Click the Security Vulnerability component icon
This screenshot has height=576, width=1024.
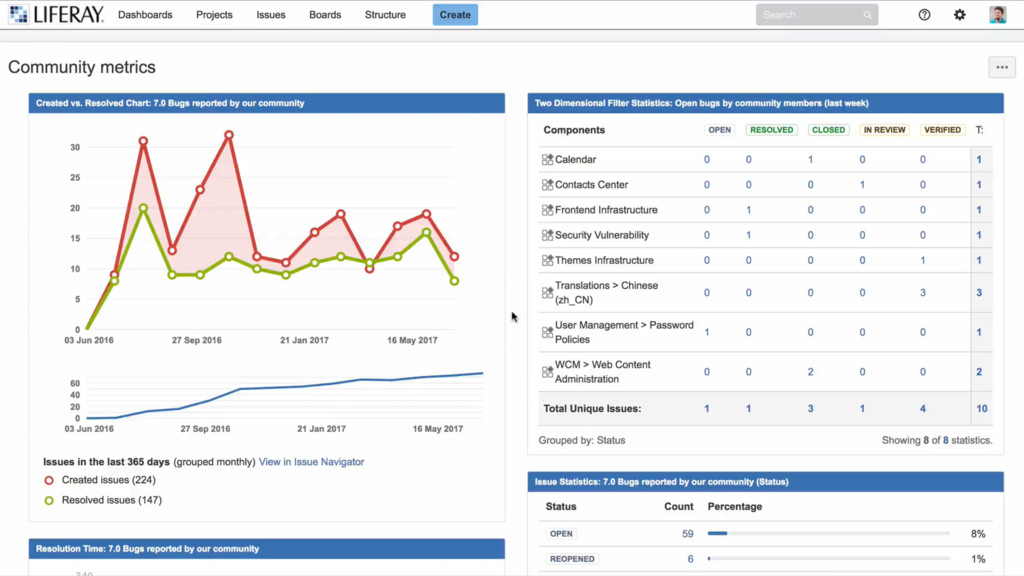547,235
